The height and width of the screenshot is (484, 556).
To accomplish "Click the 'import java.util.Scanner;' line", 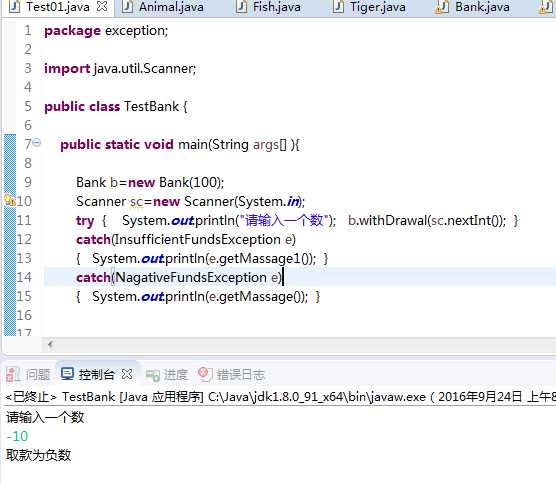I will coord(120,68).
